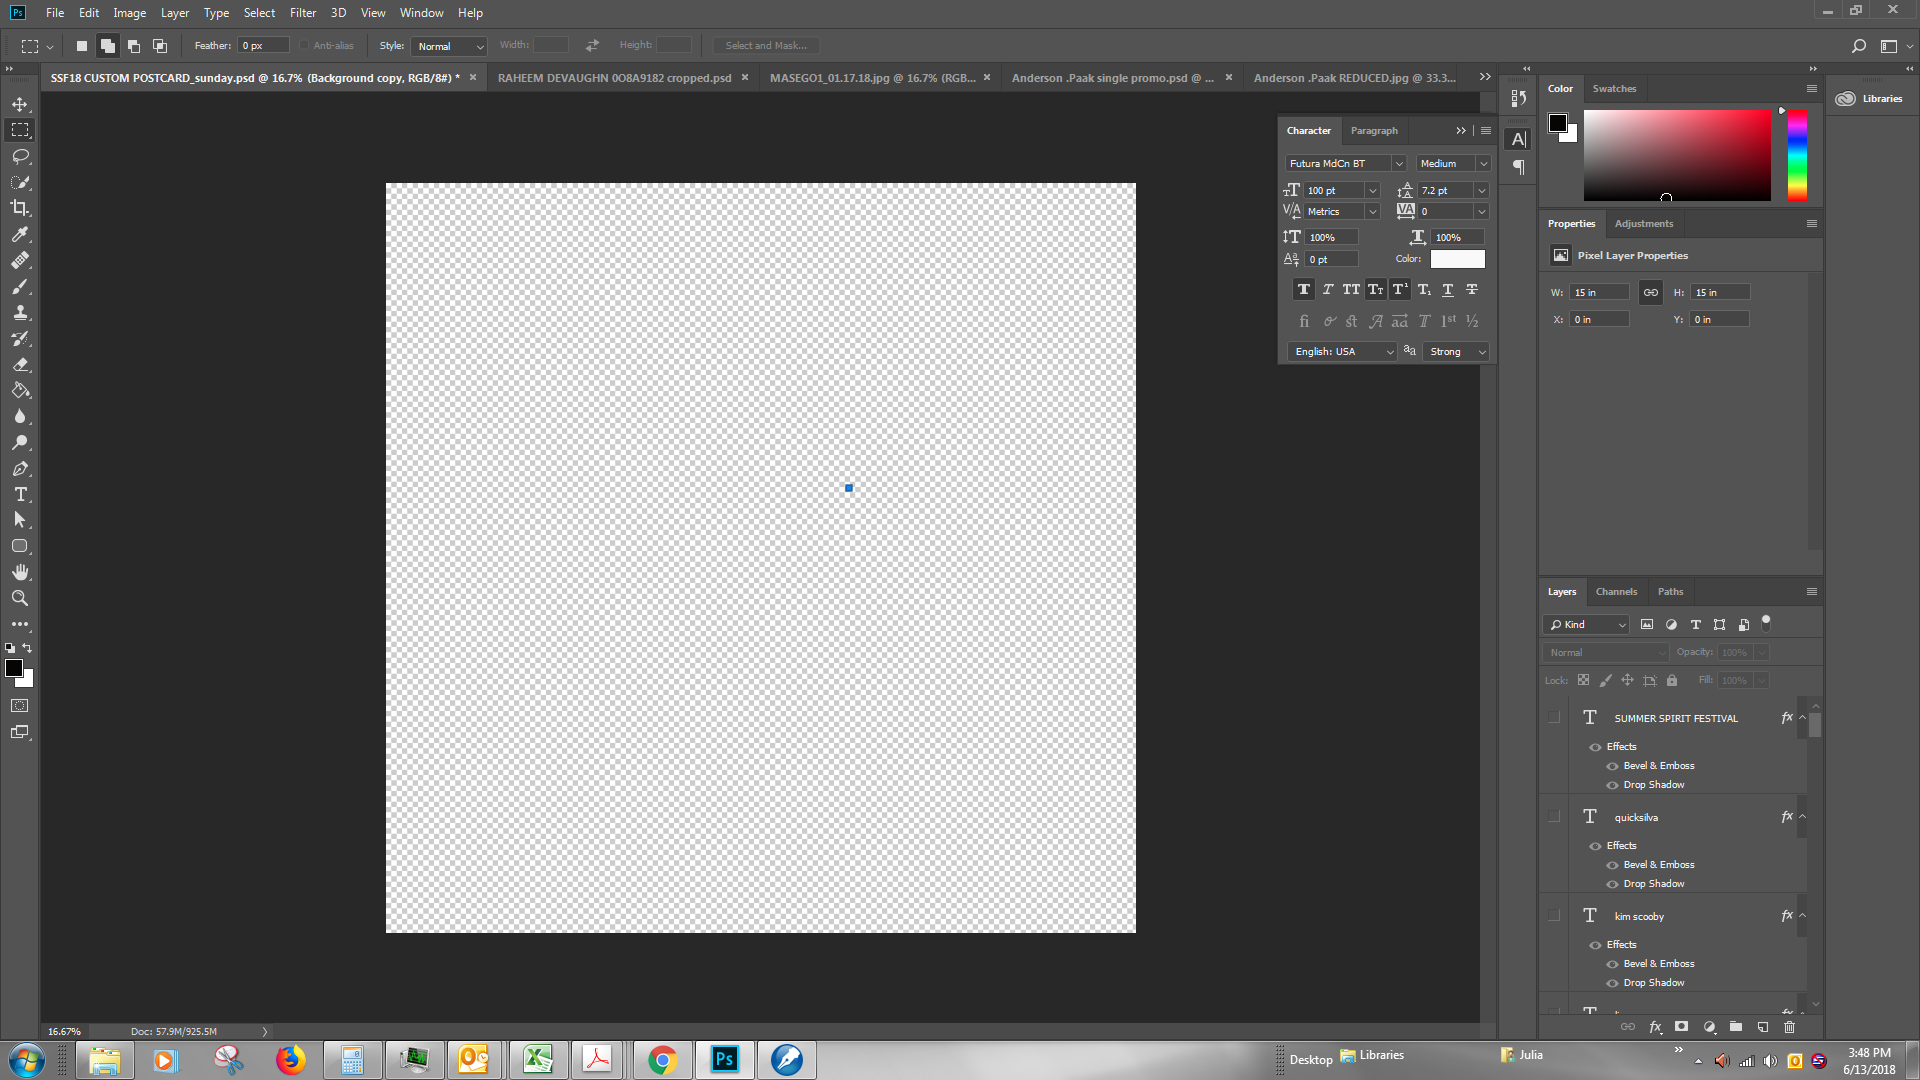Image resolution: width=1920 pixels, height=1080 pixels.
Task: Click Select and Mask button in toolbar
Action: point(767,45)
